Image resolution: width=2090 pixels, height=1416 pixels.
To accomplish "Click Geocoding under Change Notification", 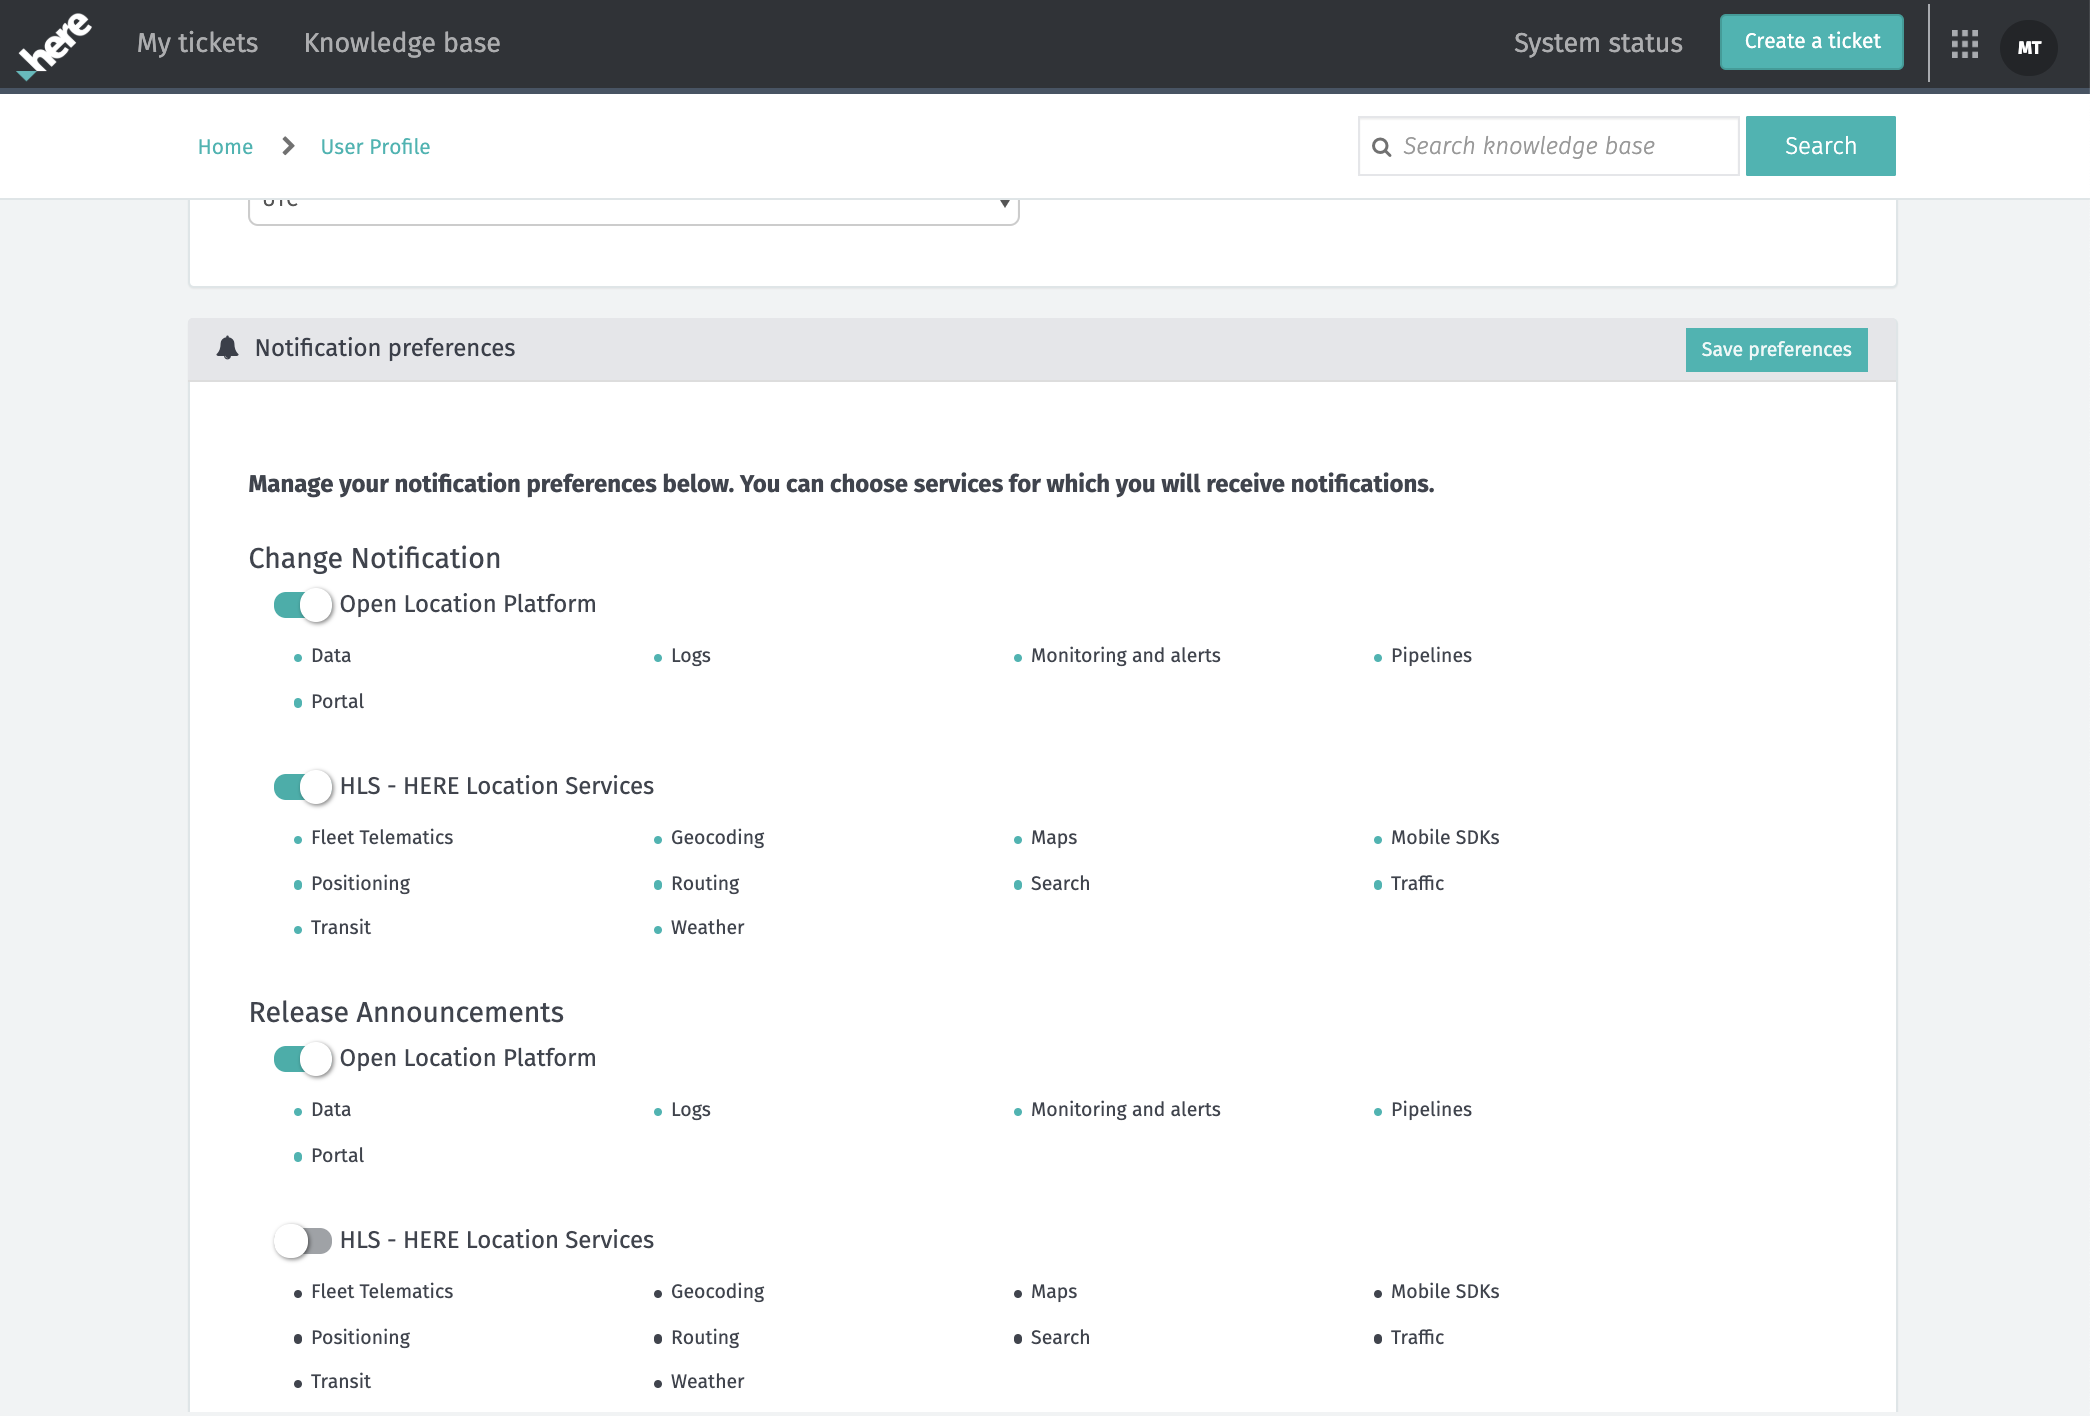I will (x=717, y=838).
